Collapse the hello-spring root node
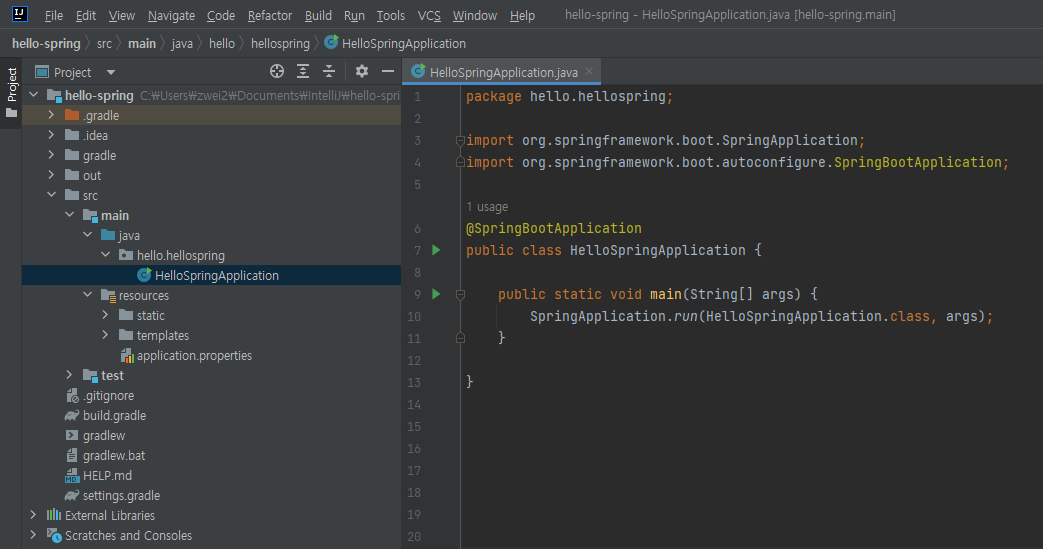 pyautogui.click(x=34, y=95)
